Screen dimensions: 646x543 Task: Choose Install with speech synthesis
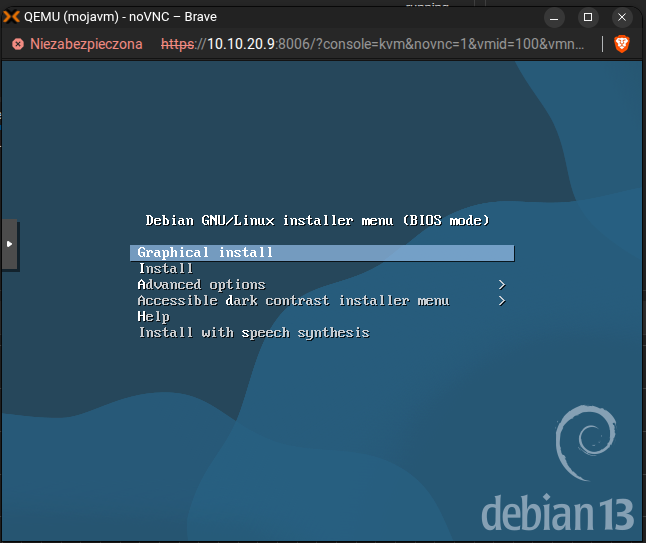pos(253,333)
